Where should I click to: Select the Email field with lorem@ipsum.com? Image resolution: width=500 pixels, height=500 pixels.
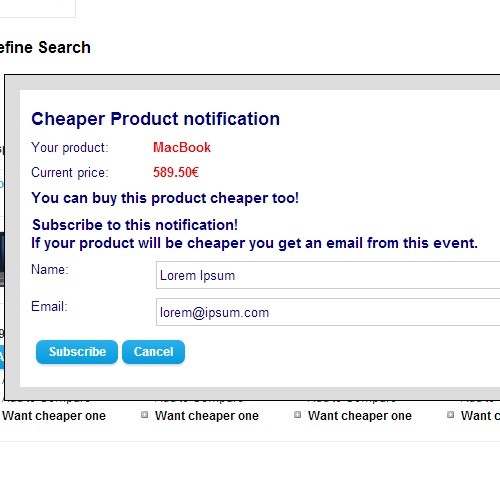tap(328, 312)
